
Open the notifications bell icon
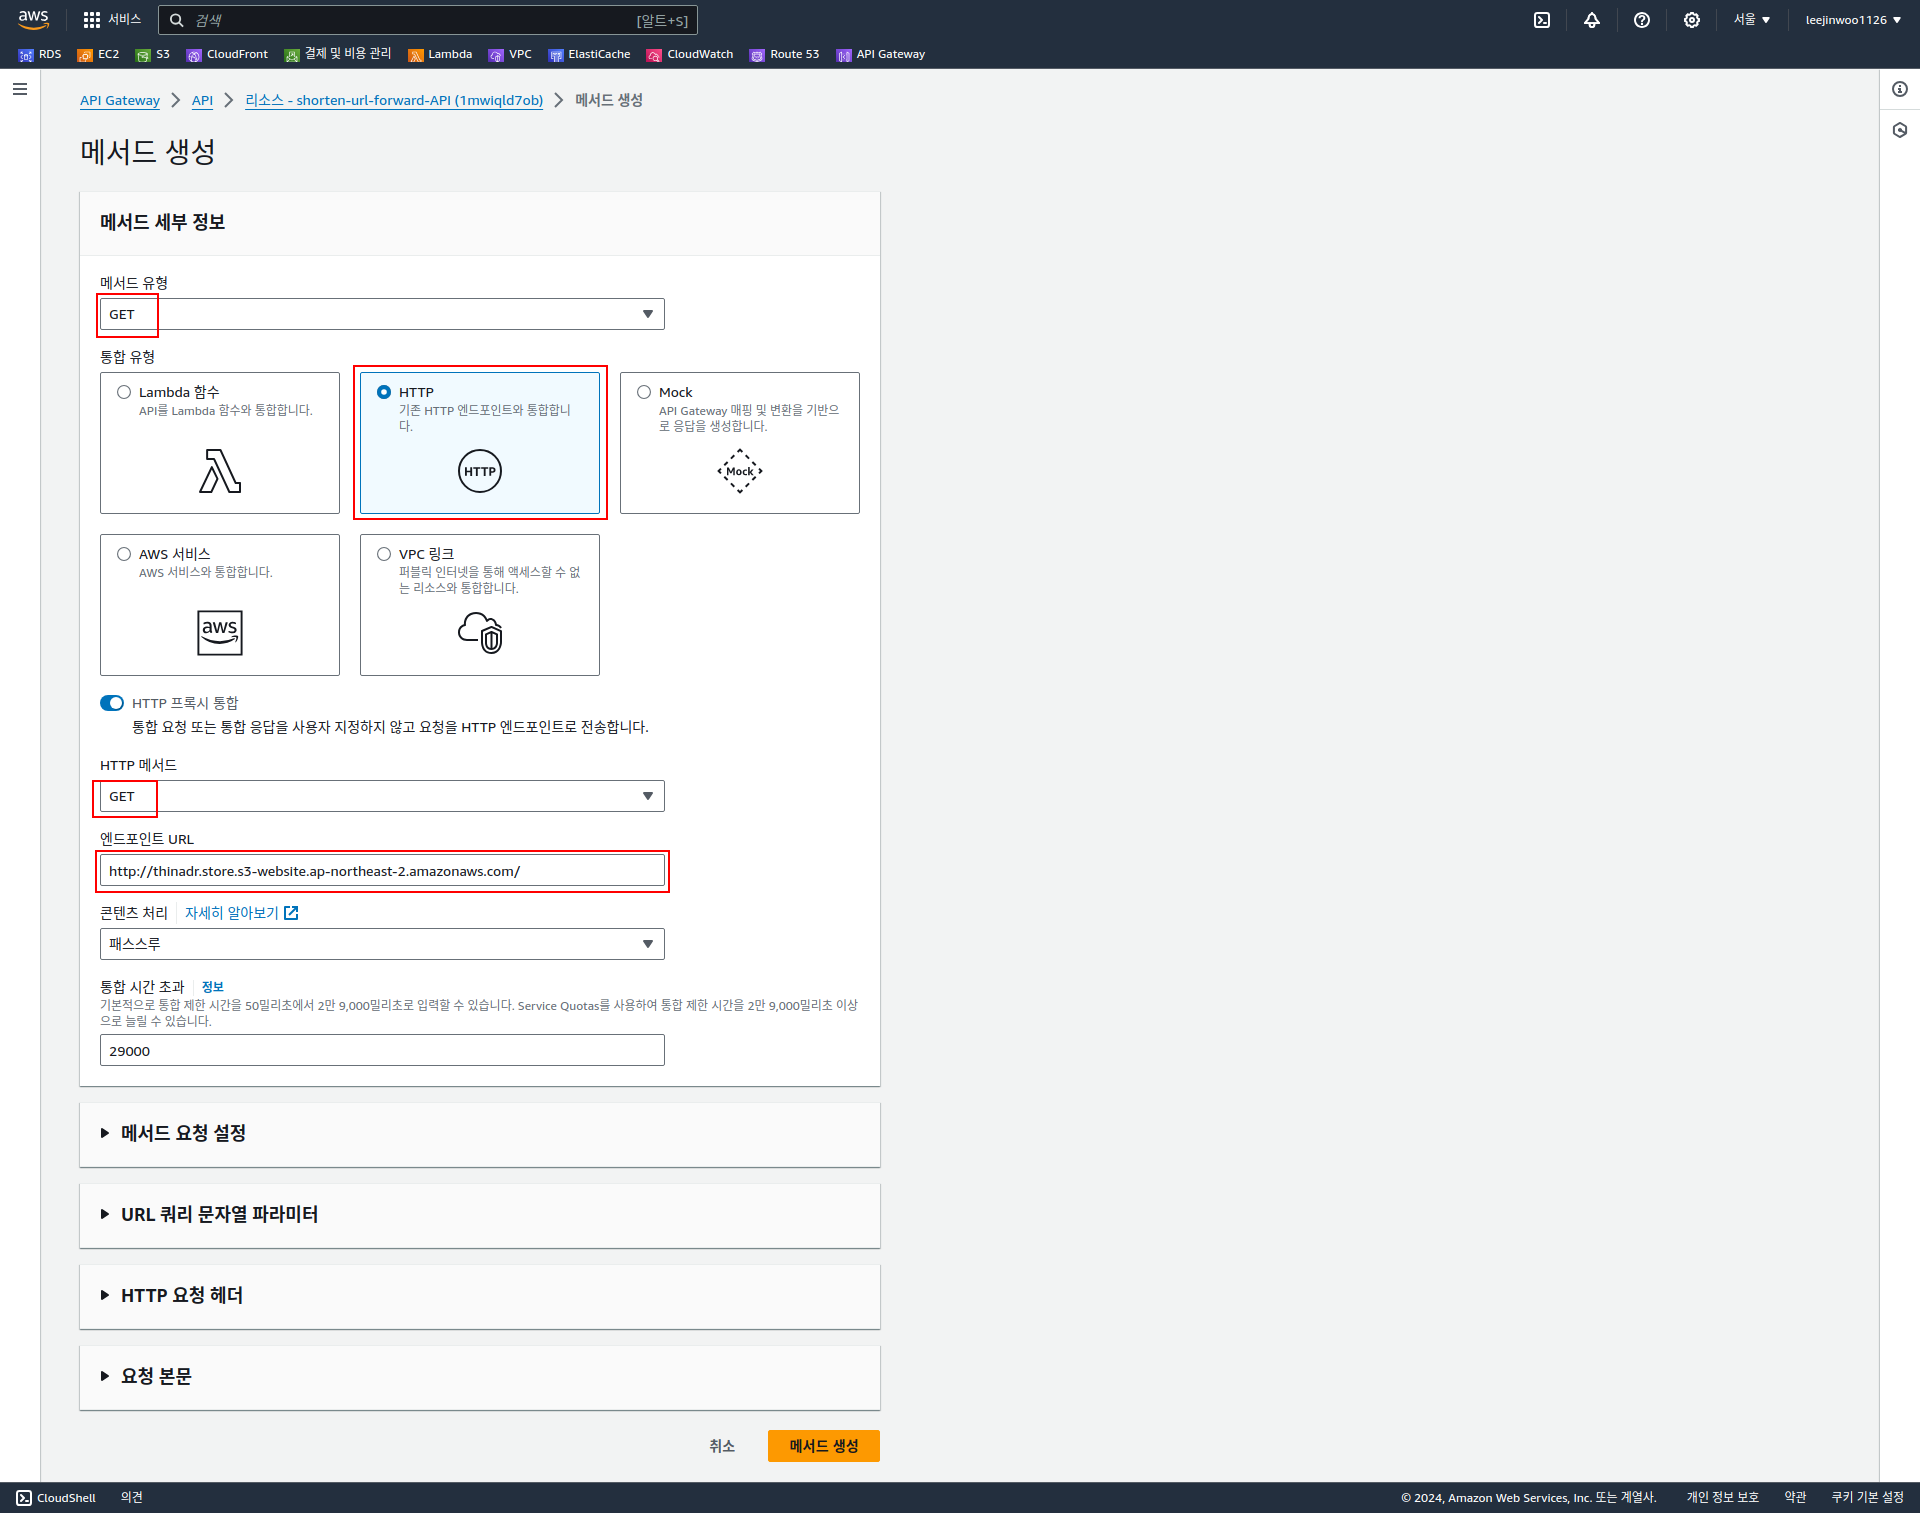1592,20
